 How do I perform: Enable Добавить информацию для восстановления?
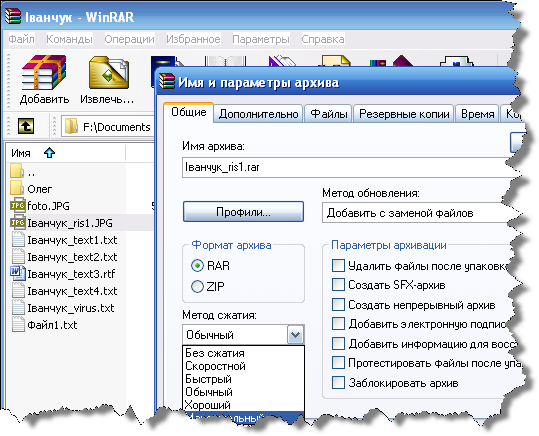(x=338, y=343)
